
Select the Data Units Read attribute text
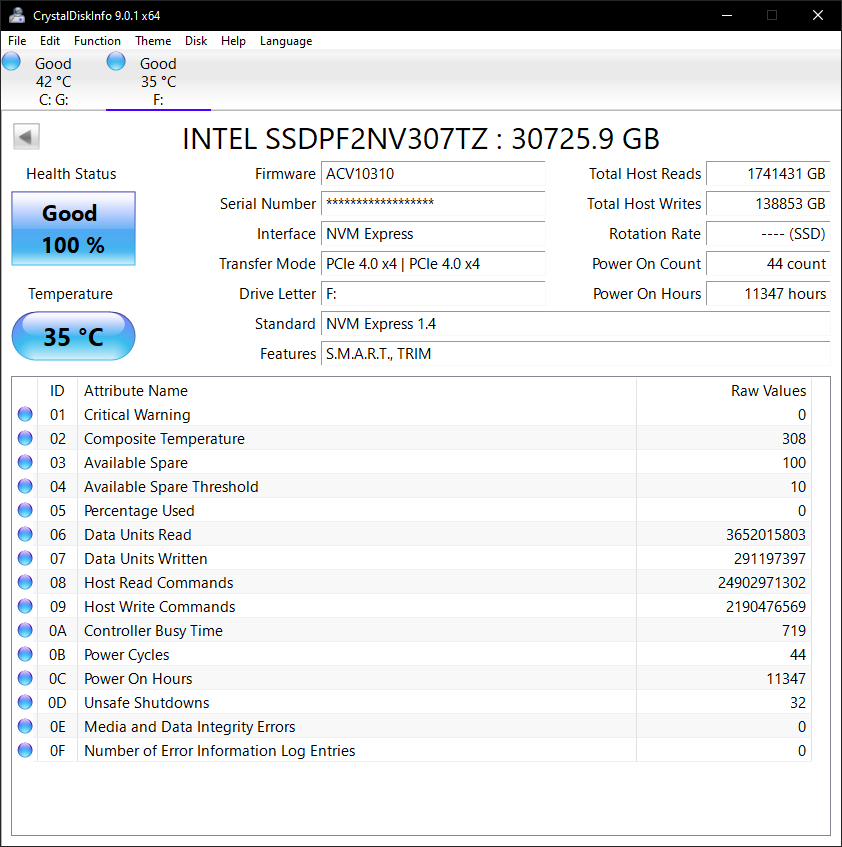(138, 535)
